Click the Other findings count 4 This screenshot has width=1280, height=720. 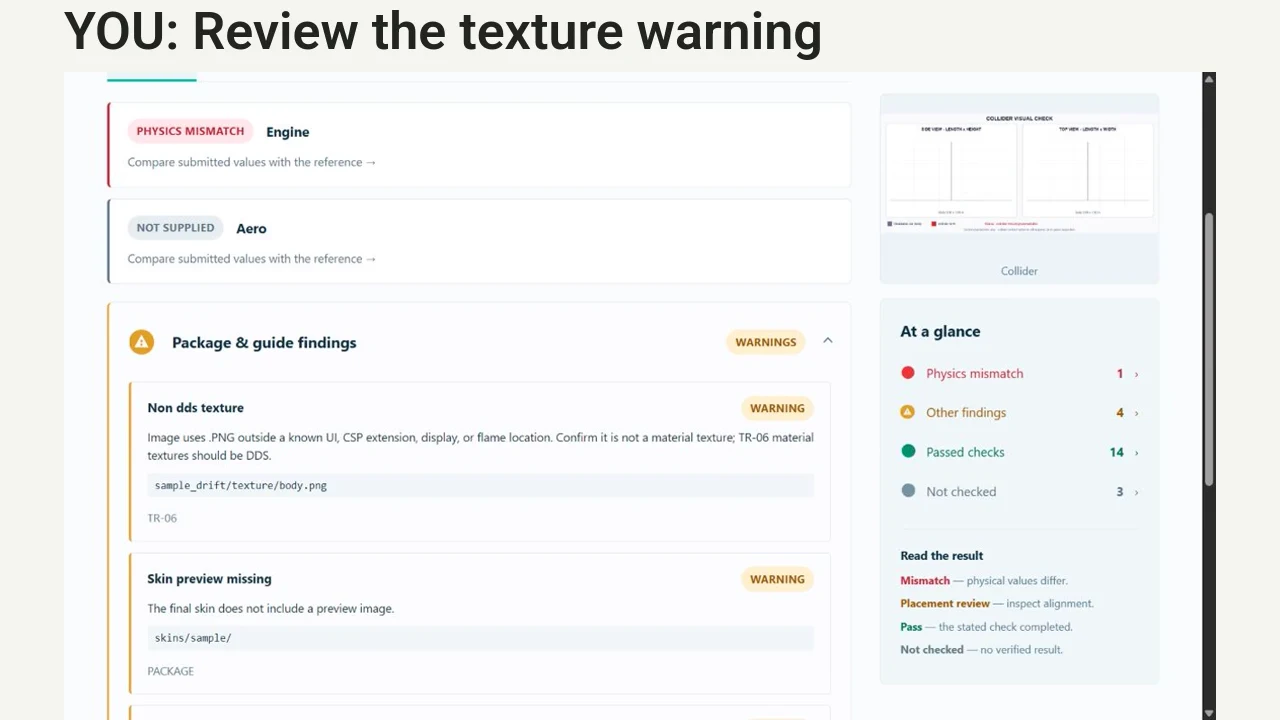pyautogui.click(x=1120, y=413)
